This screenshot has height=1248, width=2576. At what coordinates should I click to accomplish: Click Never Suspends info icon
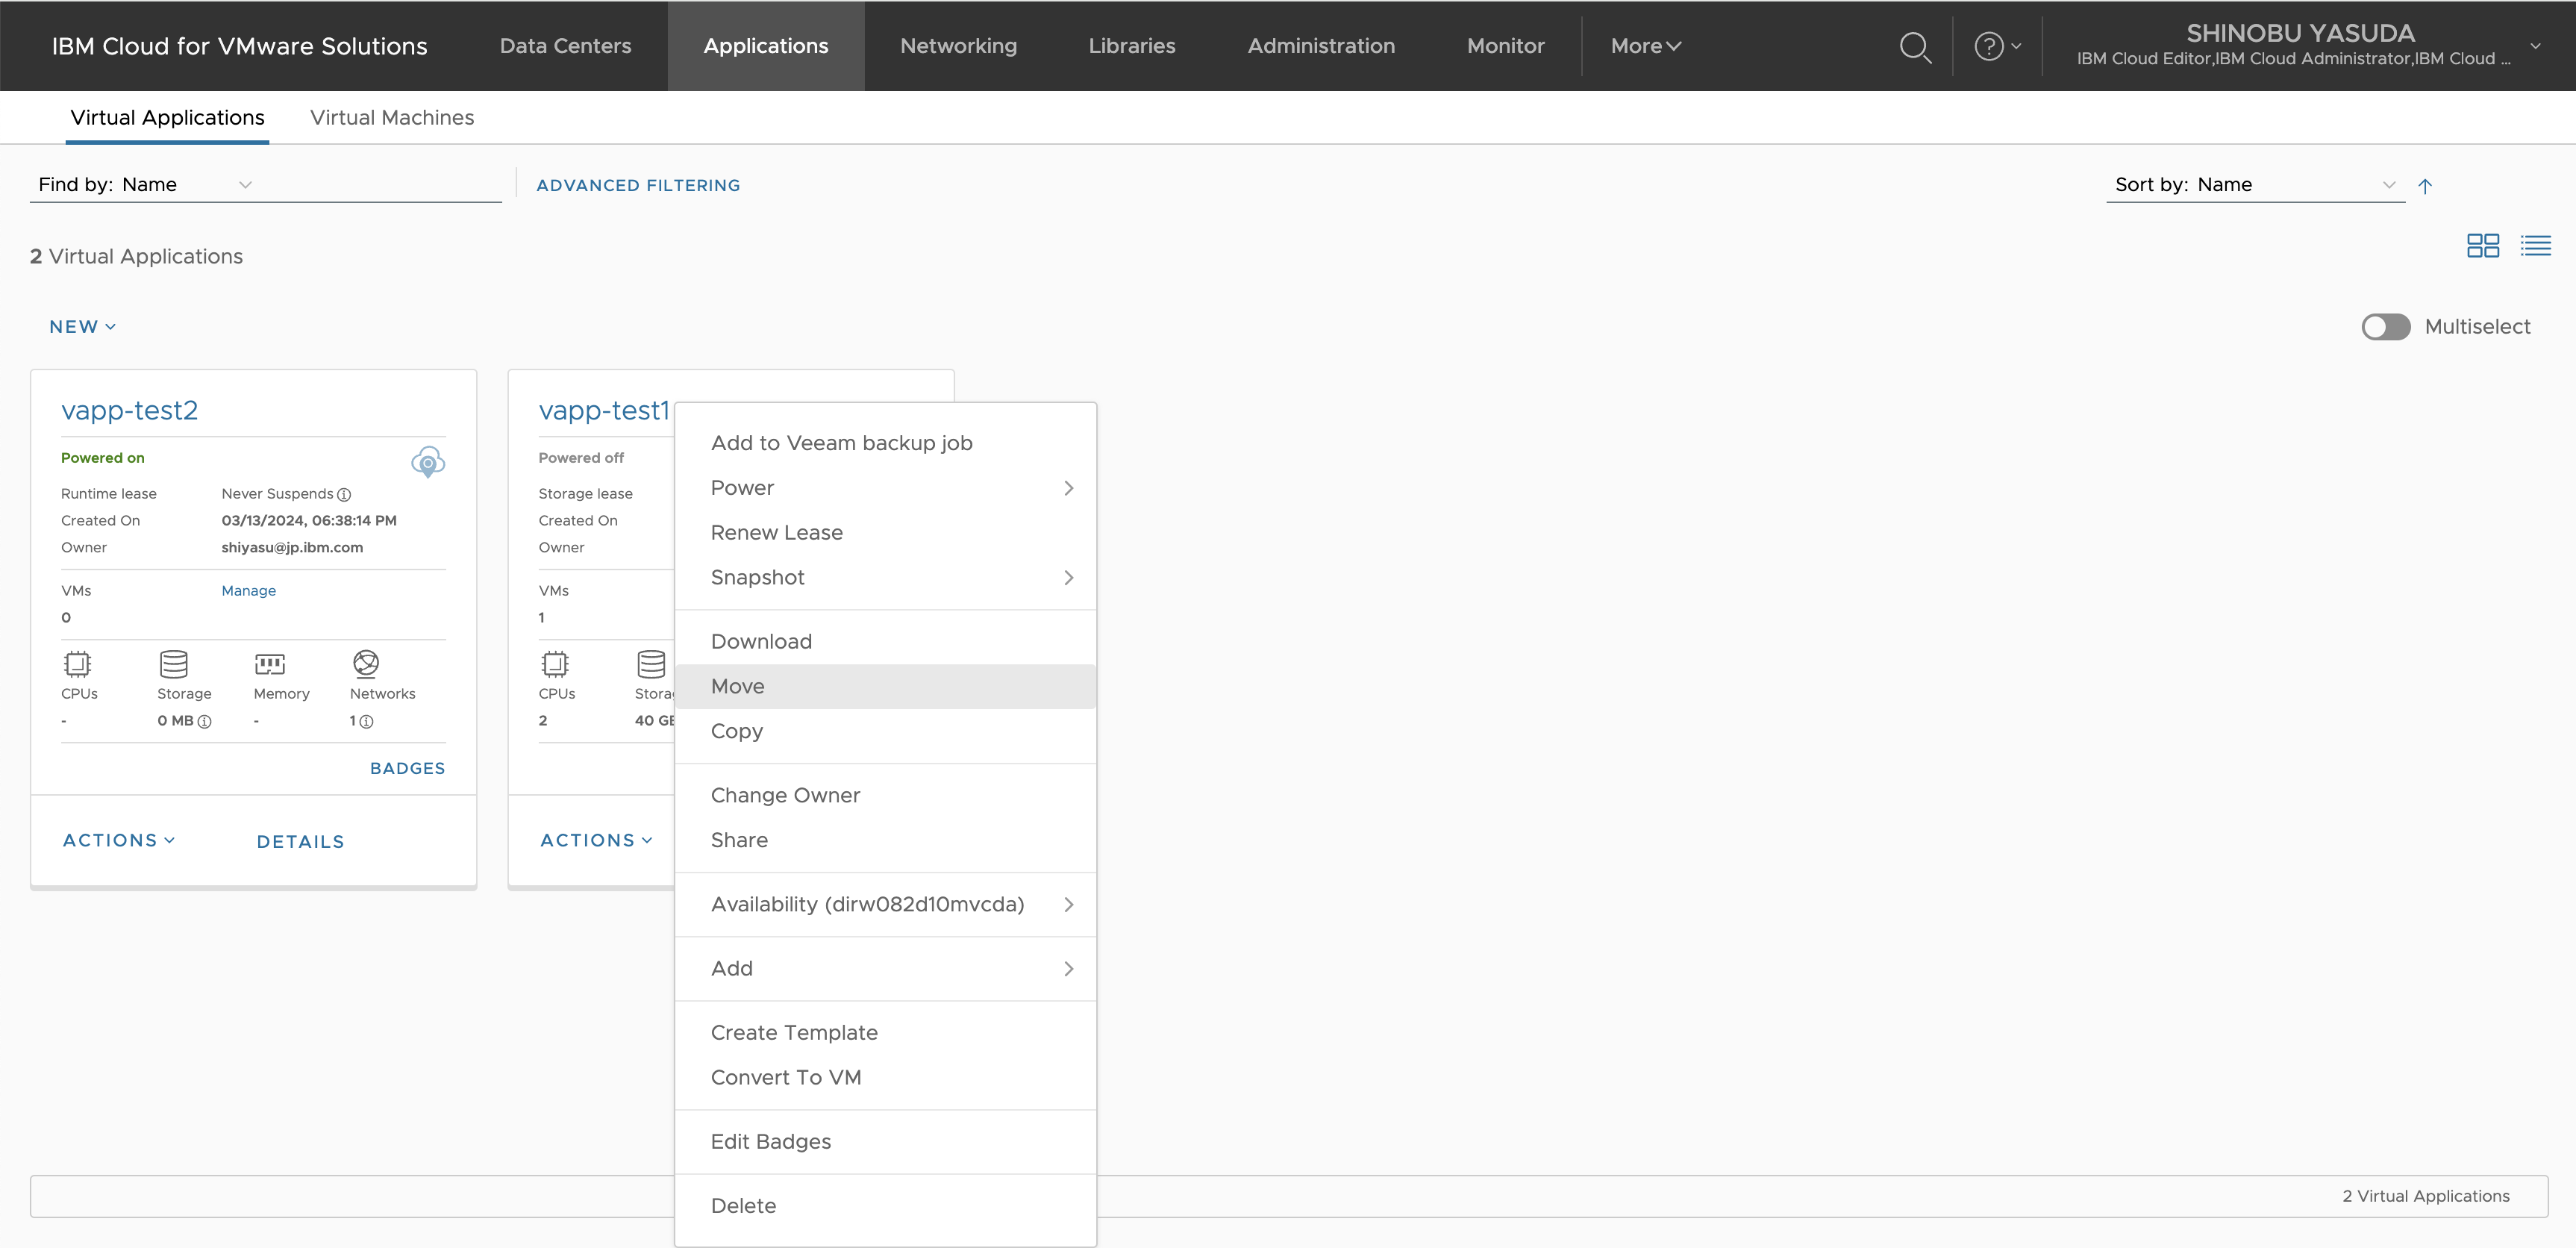click(x=344, y=495)
